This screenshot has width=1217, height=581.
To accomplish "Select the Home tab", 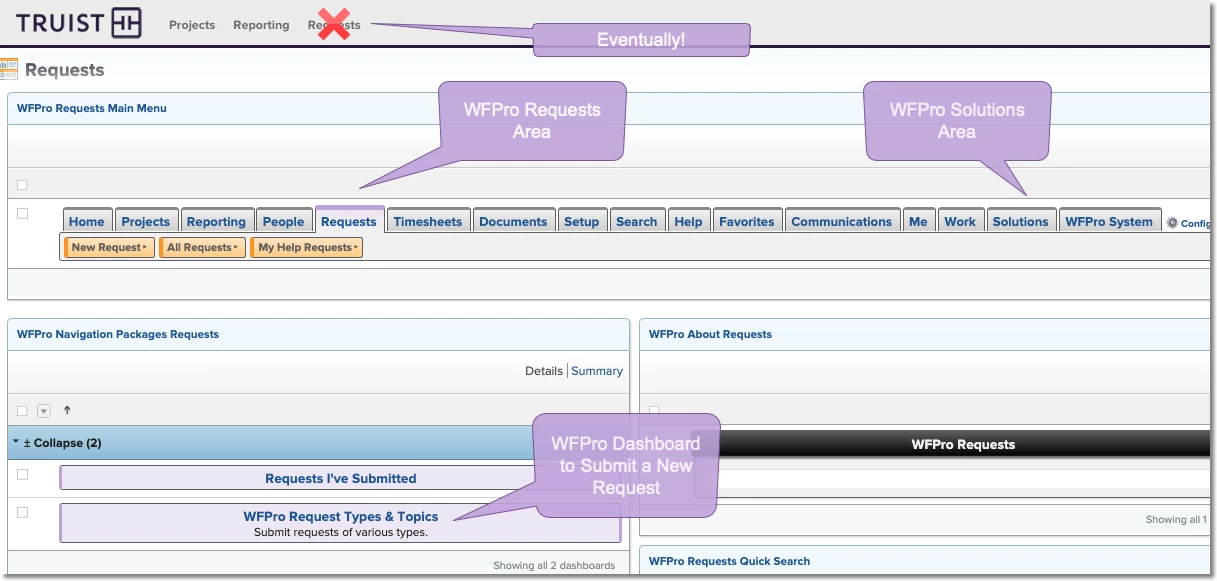I will [x=87, y=221].
